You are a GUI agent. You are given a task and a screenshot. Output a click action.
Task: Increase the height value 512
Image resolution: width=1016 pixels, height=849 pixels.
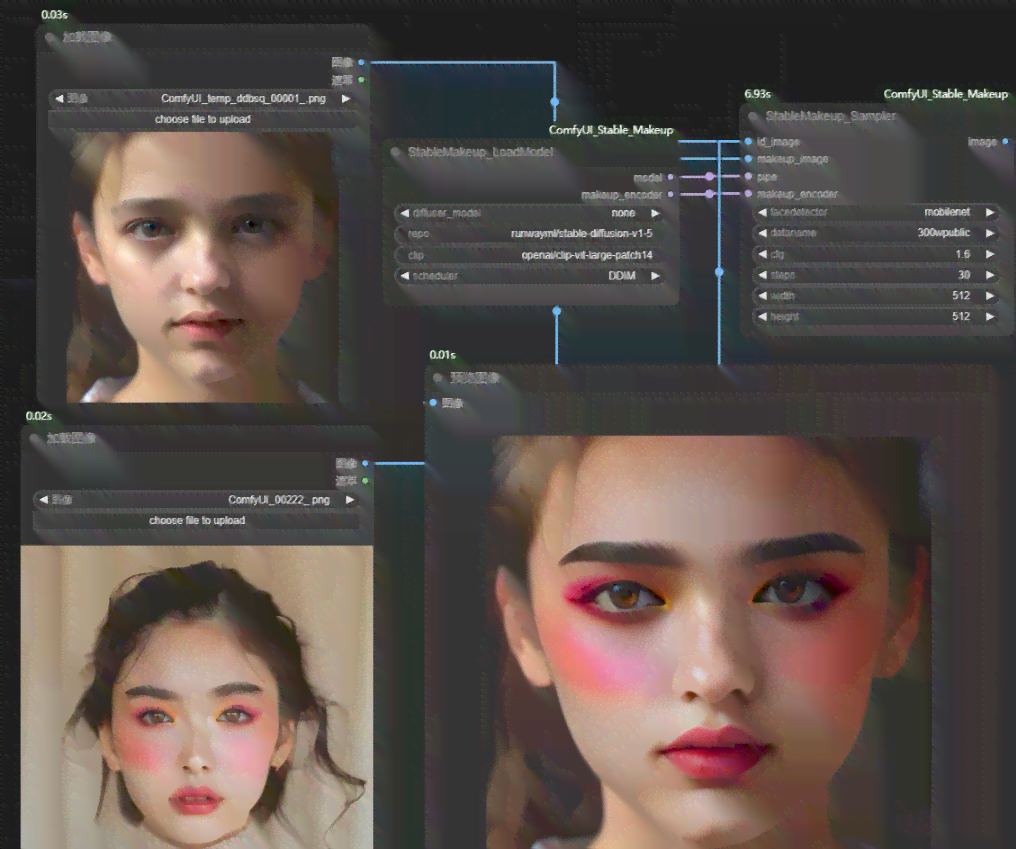point(990,316)
